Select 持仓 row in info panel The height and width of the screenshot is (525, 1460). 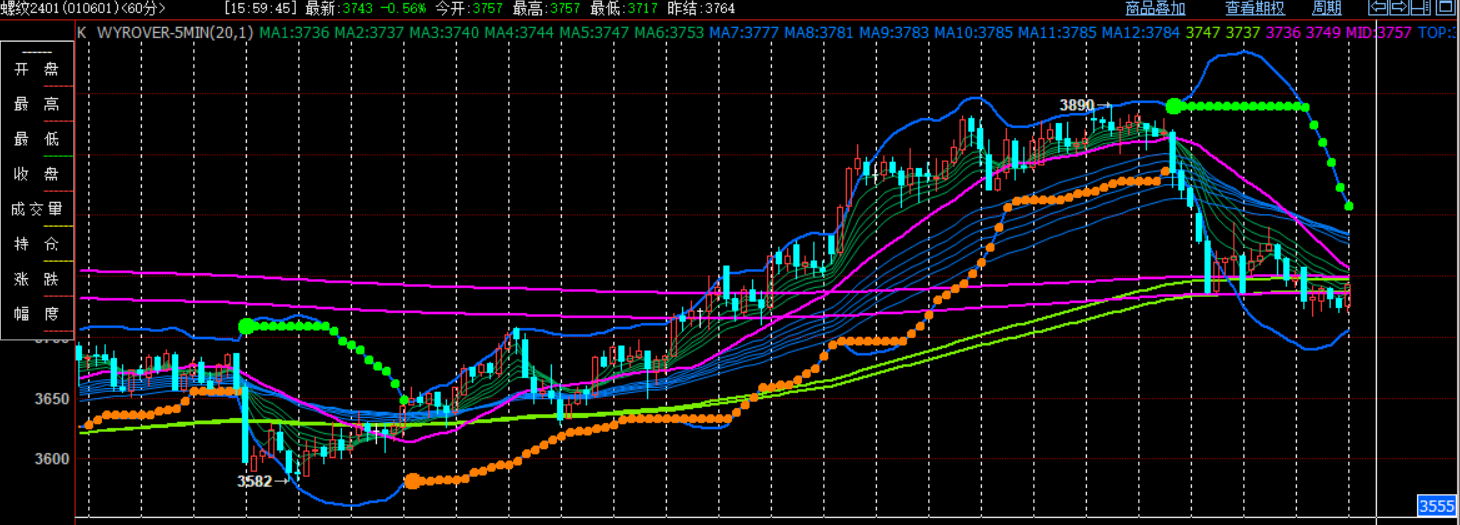[x=37, y=244]
